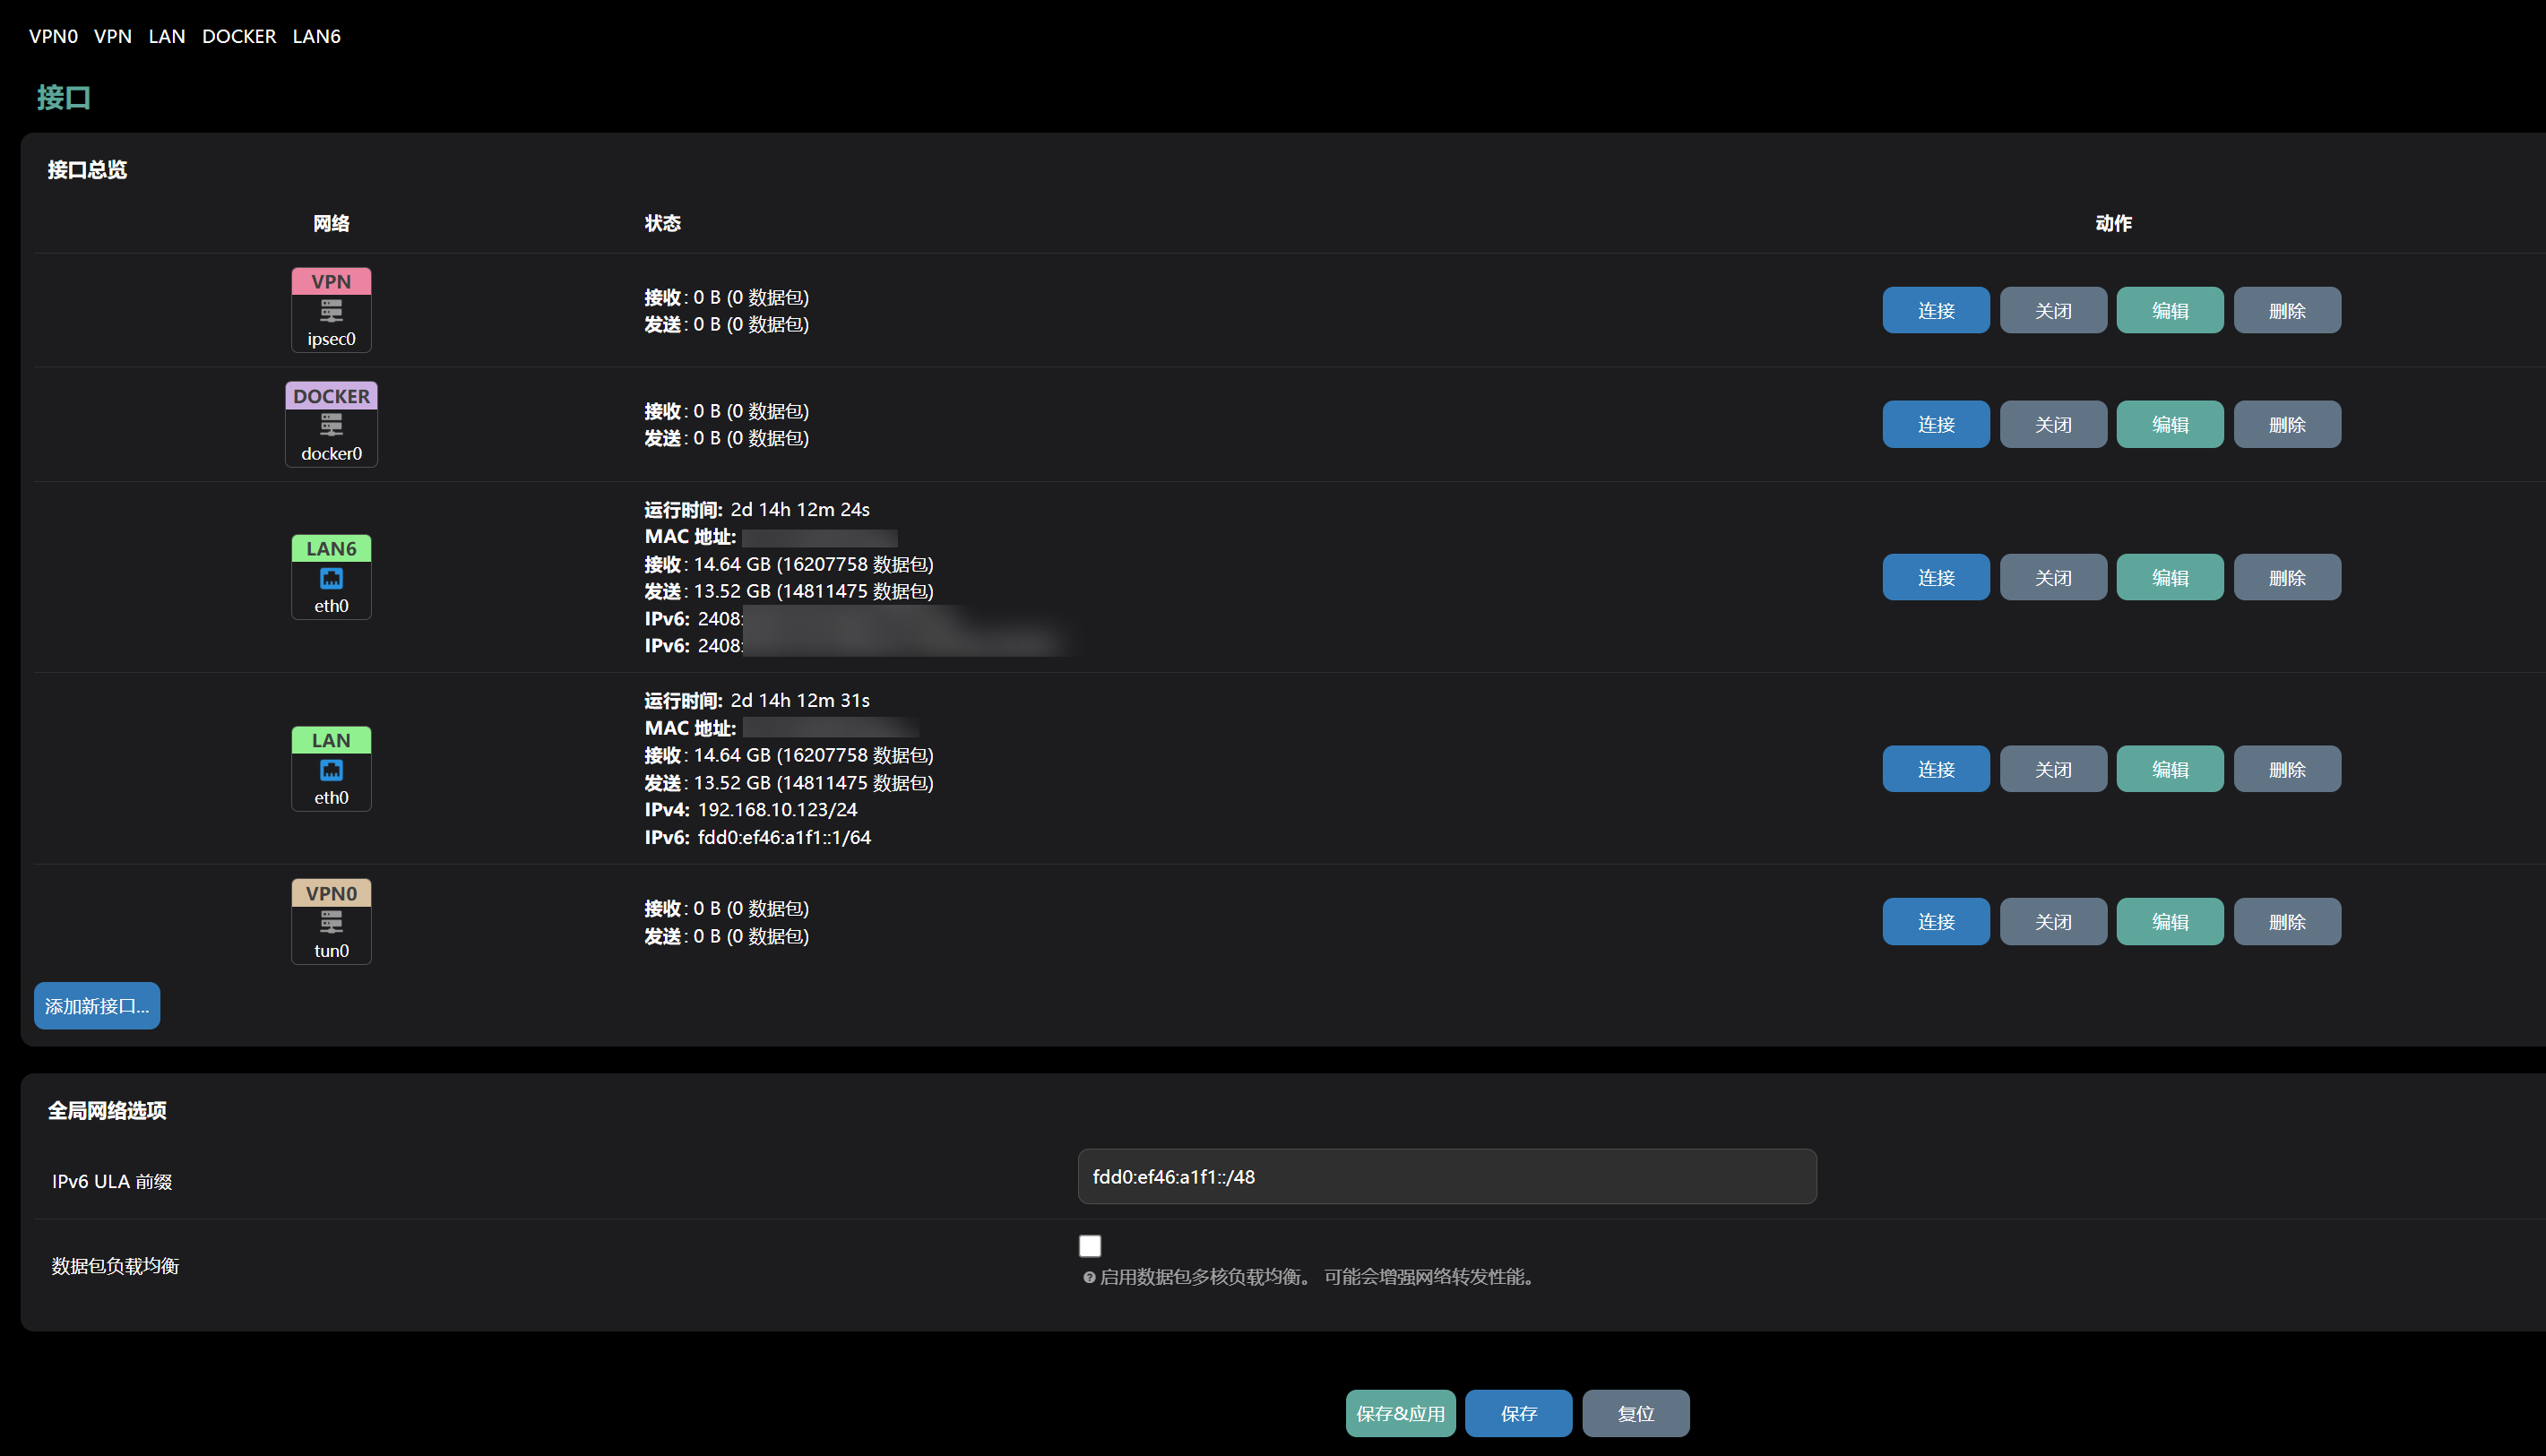The image size is (2546, 1456).
Task: Click the LAN6 eth0 ethernet icon
Action: pos(331,578)
